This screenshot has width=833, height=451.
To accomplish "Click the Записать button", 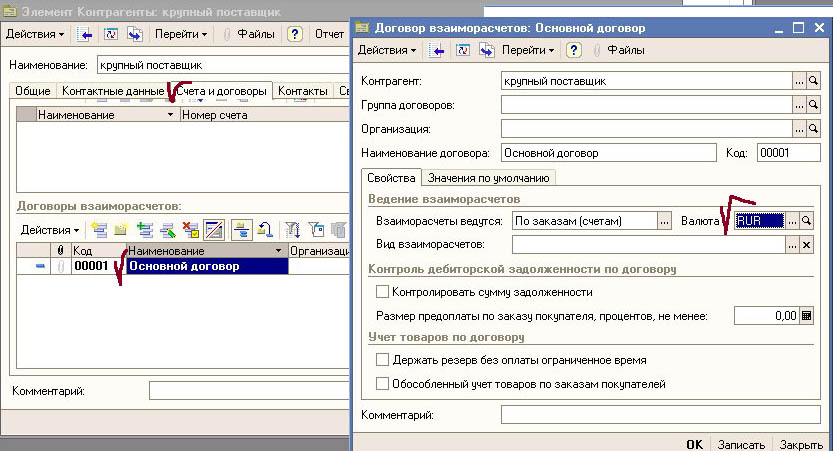I will (x=742, y=444).
